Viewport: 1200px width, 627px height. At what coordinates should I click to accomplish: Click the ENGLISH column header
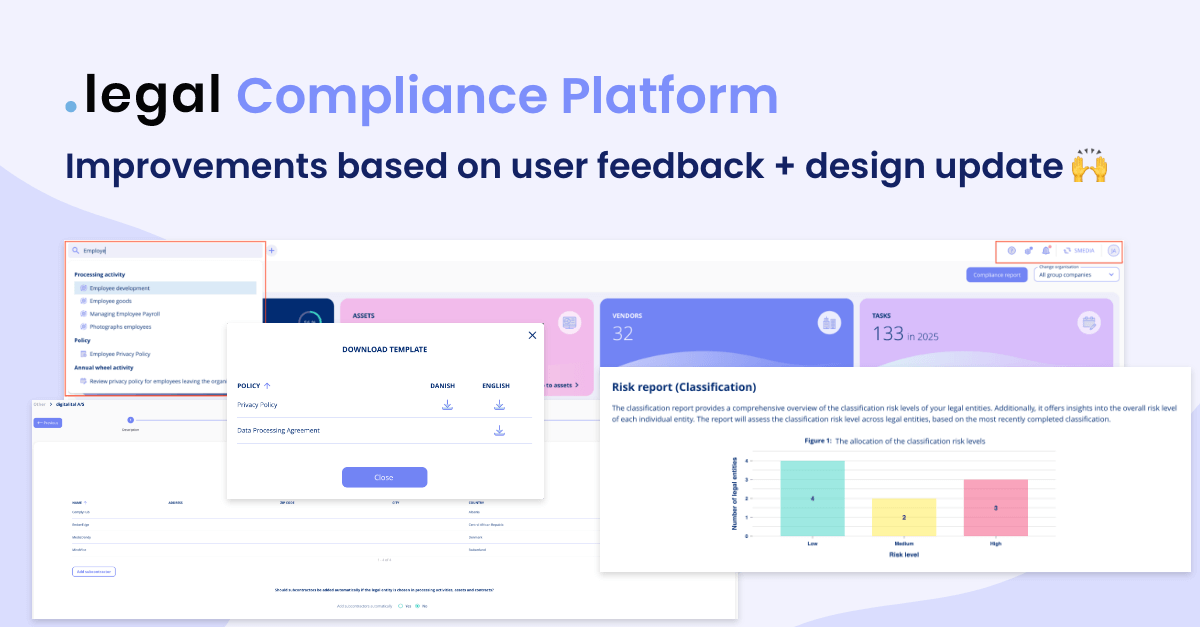pos(496,385)
